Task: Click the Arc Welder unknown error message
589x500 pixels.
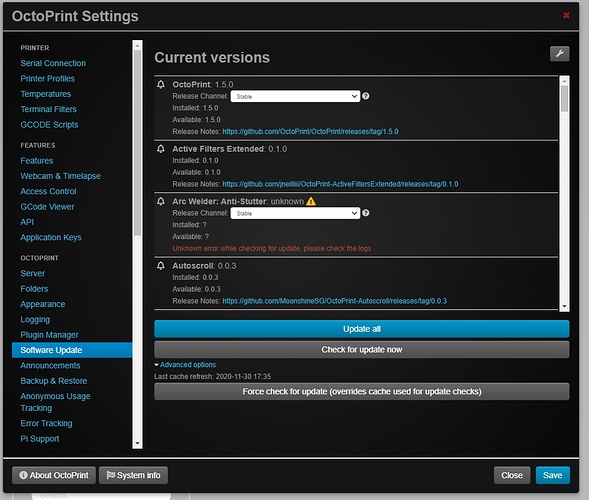Action: point(272,248)
